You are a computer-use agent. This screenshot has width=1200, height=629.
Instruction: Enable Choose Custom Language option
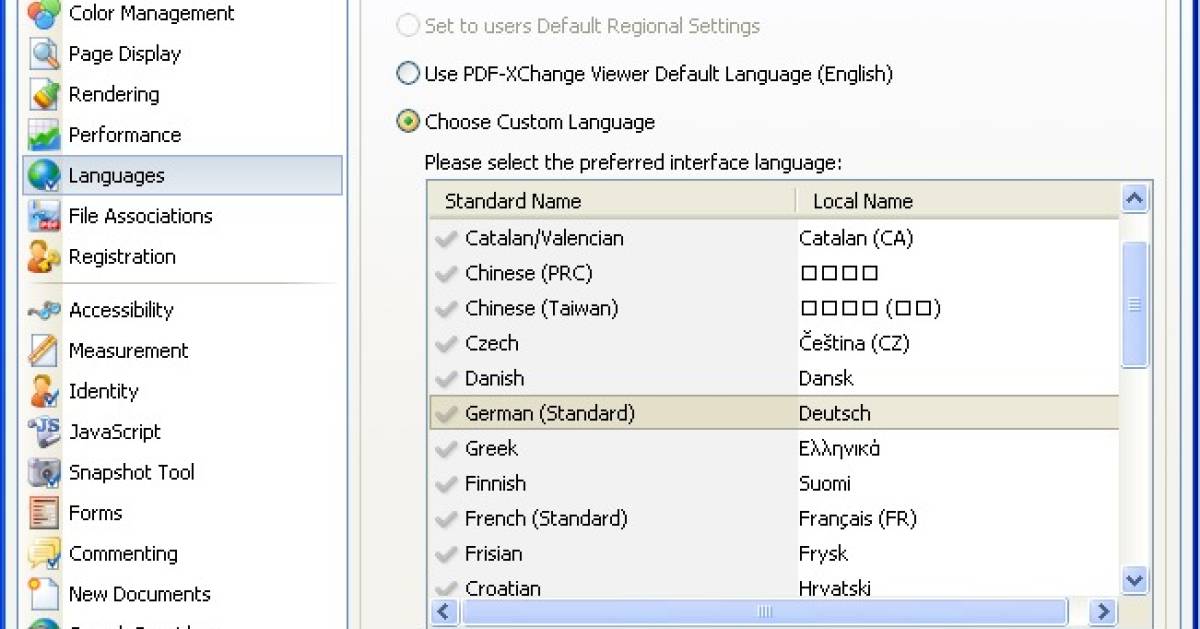coord(408,121)
